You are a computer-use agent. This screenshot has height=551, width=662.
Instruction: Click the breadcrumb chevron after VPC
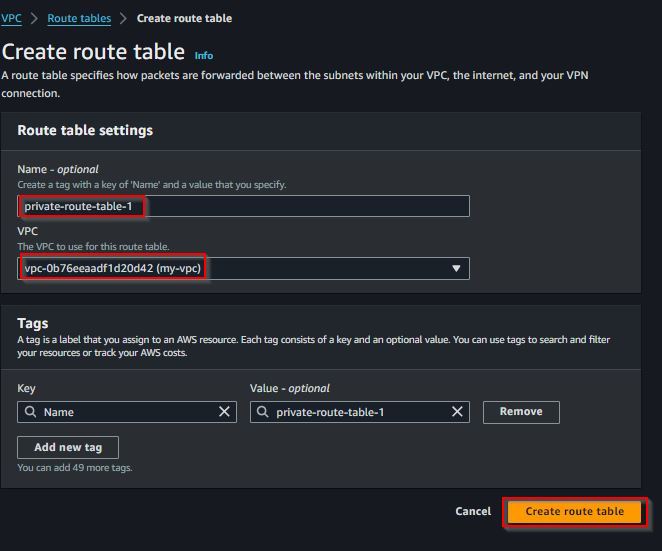tap(34, 18)
